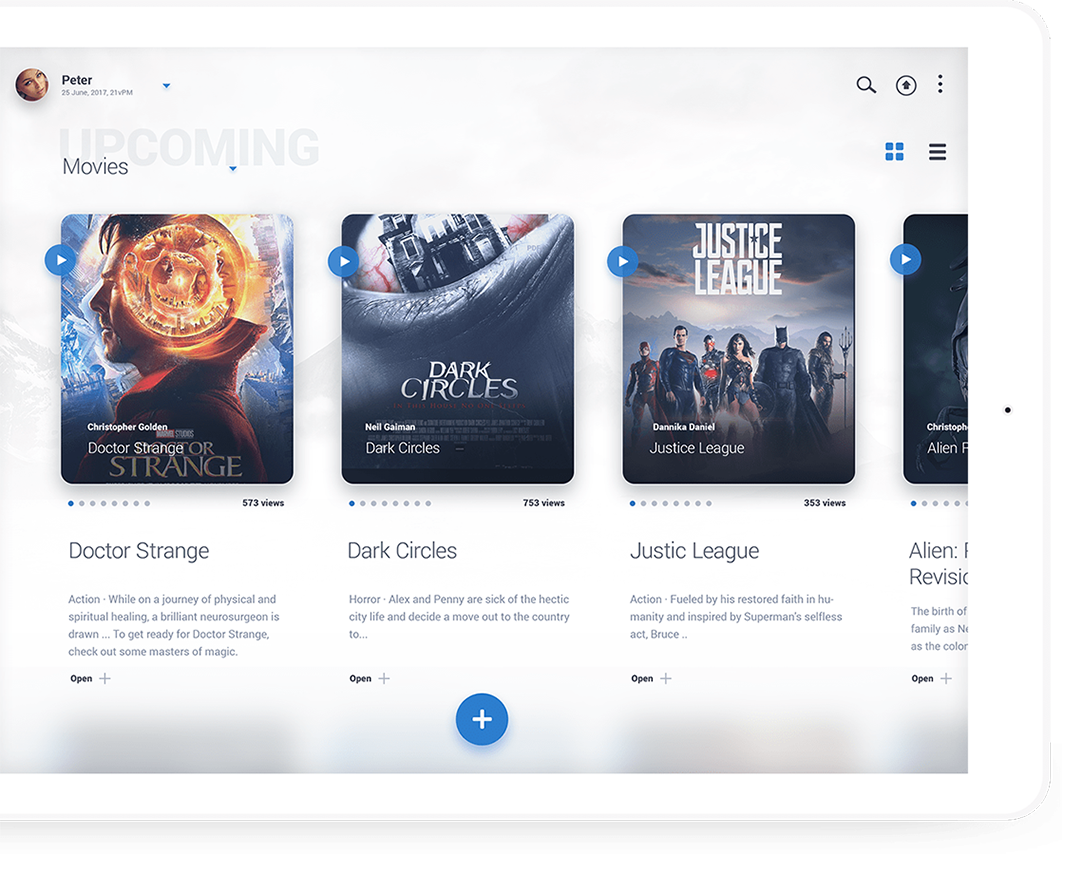The width and height of the screenshot is (1082, 874).
Task: Click the 753 views count
Action: pyautogui.click(x=544, y=503)
